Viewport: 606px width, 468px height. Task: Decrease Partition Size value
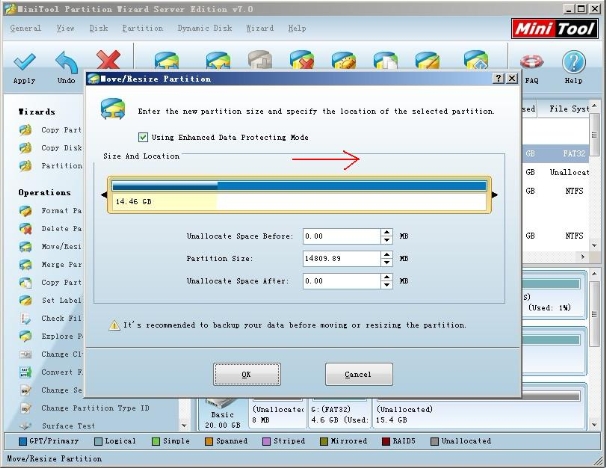tap(386, 262)
